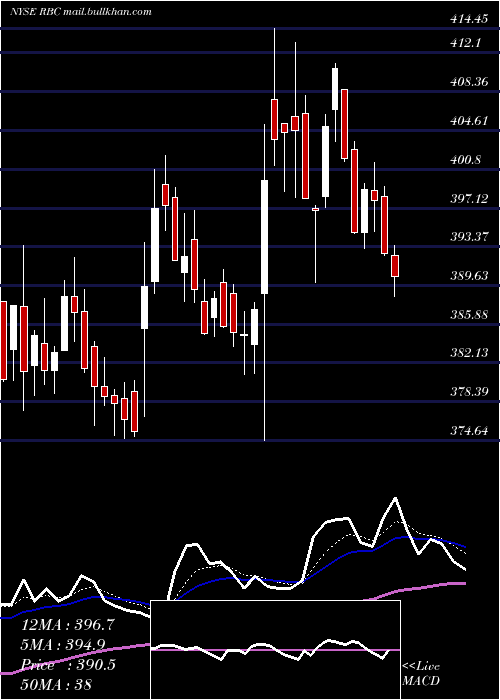The image size is (500, 700).
Task: Click the 5MA : 394.9 readout
Action: click(x=63, y=644)
